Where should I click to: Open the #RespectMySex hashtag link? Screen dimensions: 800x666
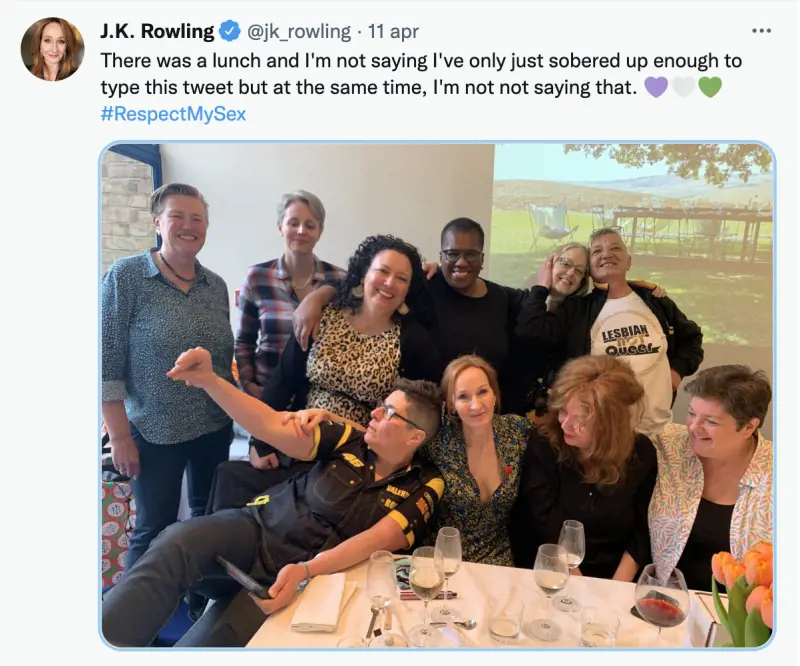click(x=173, y=114)
